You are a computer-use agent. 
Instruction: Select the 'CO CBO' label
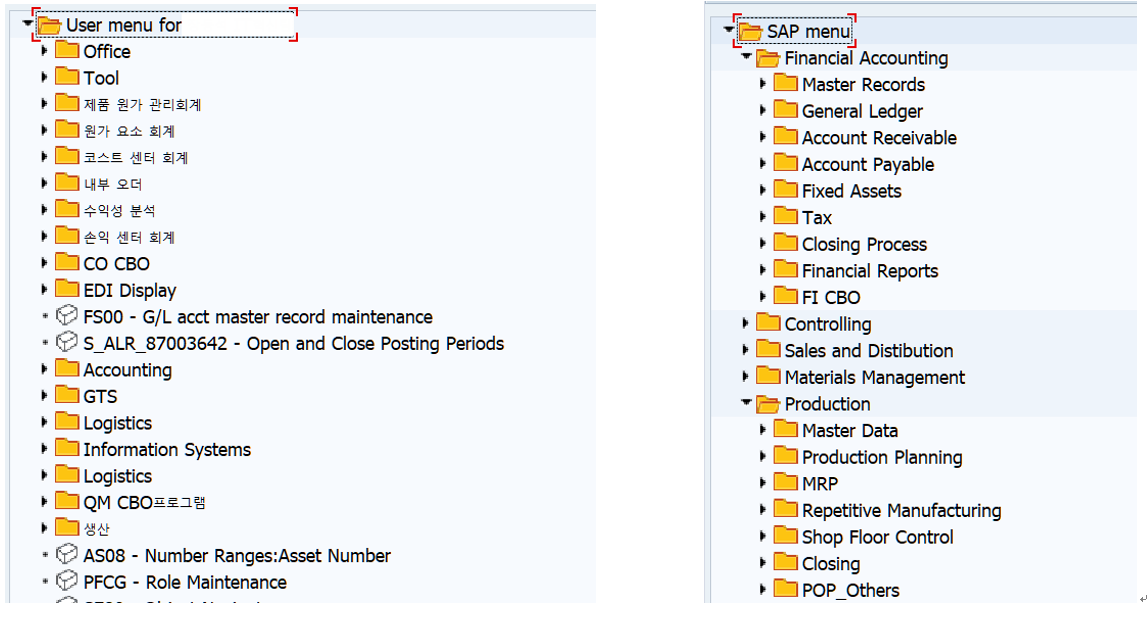(116, 263)
